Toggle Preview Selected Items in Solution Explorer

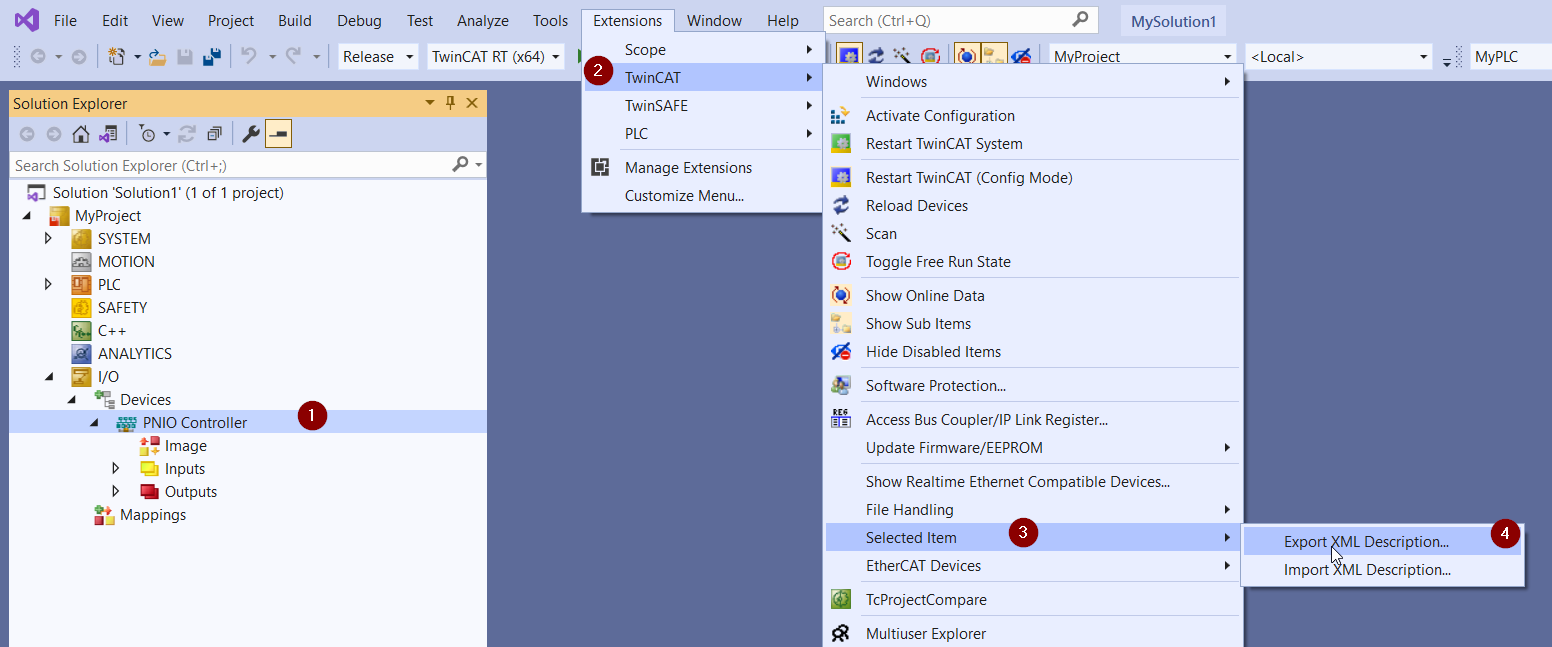pos(279,133)
